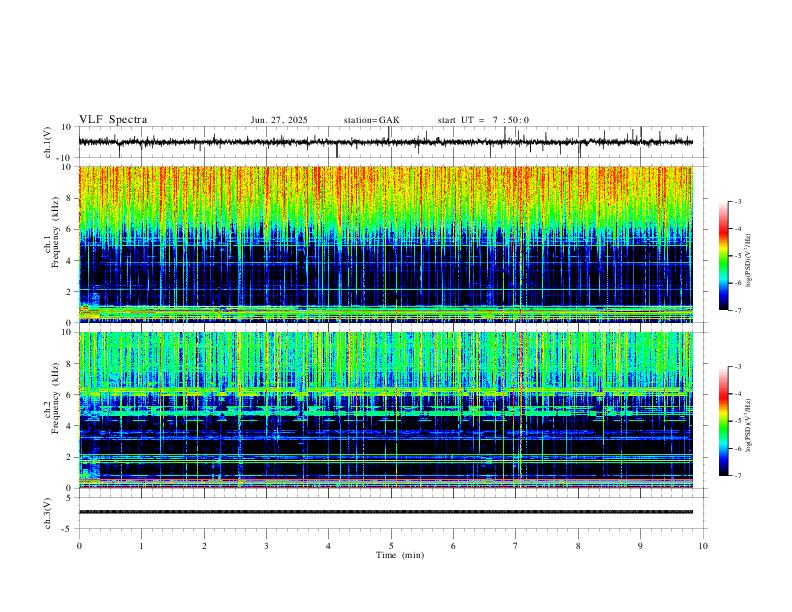This screenshot has height=612, width=792.
Task: Click the ch.1 spectrogram color scale bar
Action: (723, 256)
